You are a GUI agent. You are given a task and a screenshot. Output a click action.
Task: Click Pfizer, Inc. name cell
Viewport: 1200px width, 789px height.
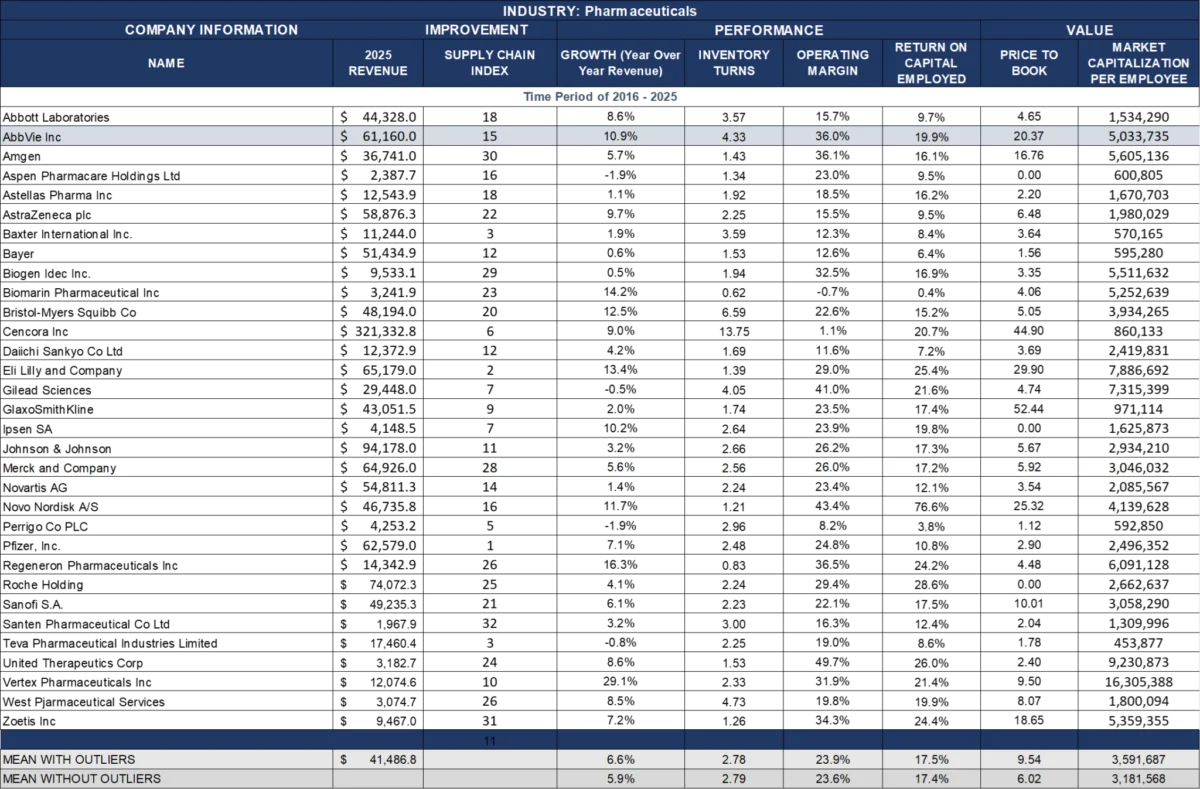[x=166, y=546]
